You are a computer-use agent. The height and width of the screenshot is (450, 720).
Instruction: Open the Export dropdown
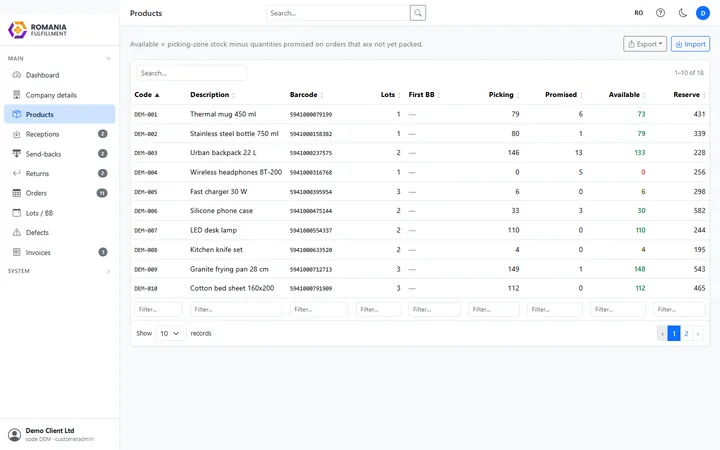pyautogui.click(x=645, y=44)
